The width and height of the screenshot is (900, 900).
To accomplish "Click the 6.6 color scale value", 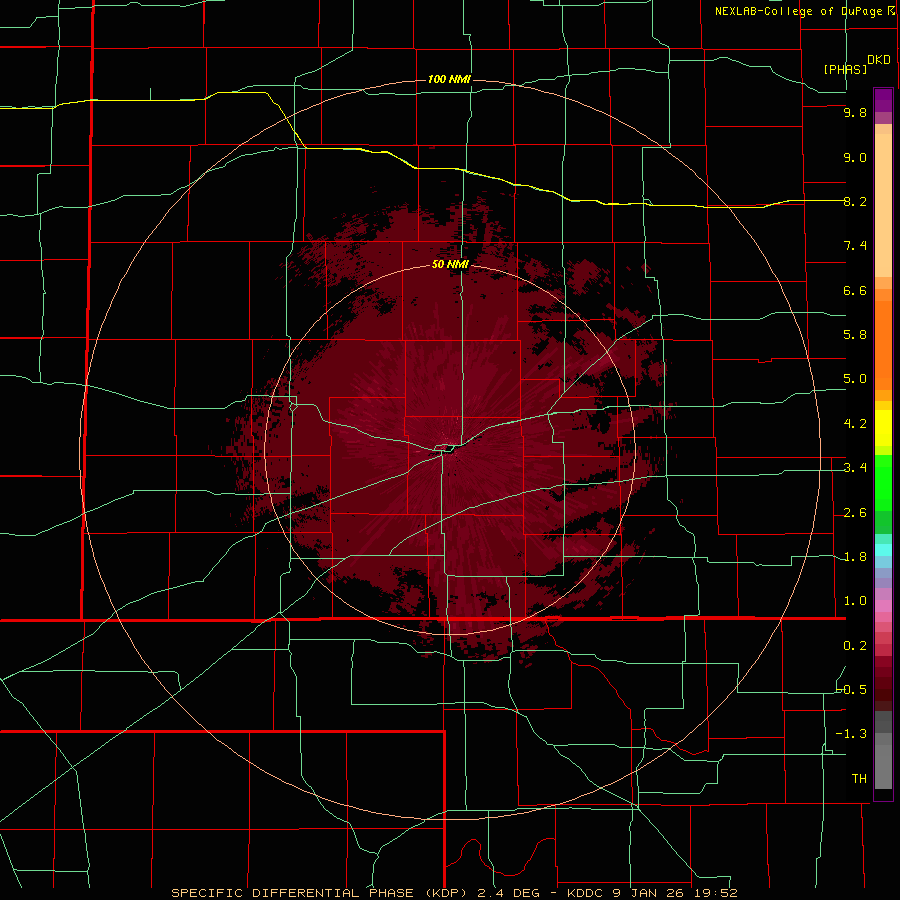I will click(855, 290).
